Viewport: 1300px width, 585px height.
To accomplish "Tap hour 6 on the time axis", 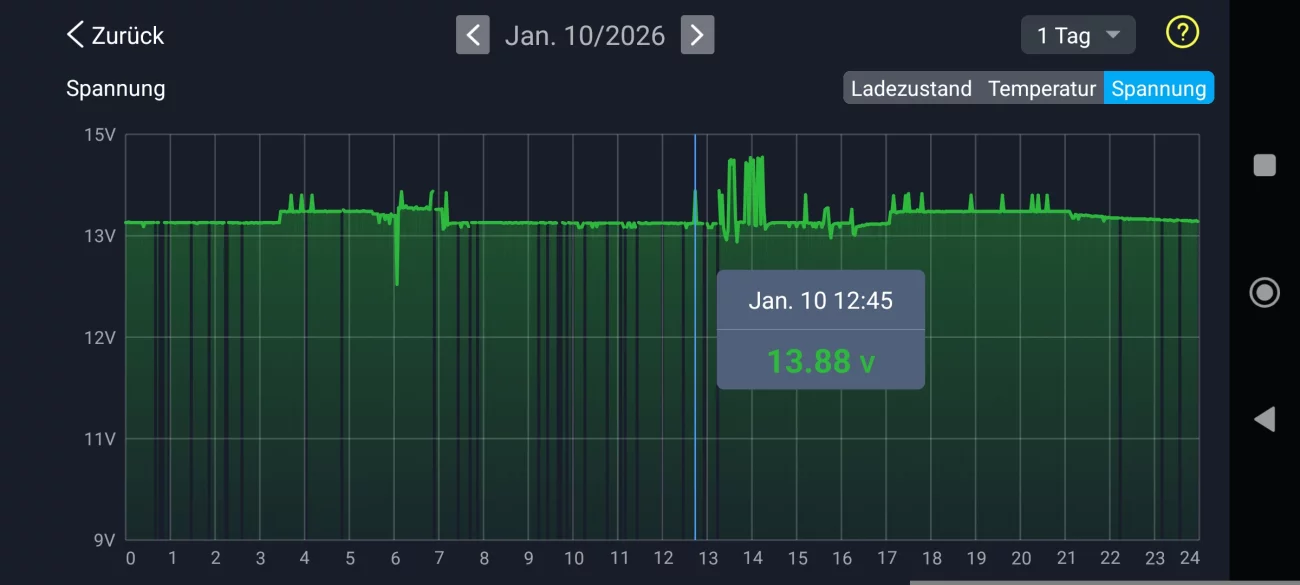I will pyautogui.click(x=395, y=558).
